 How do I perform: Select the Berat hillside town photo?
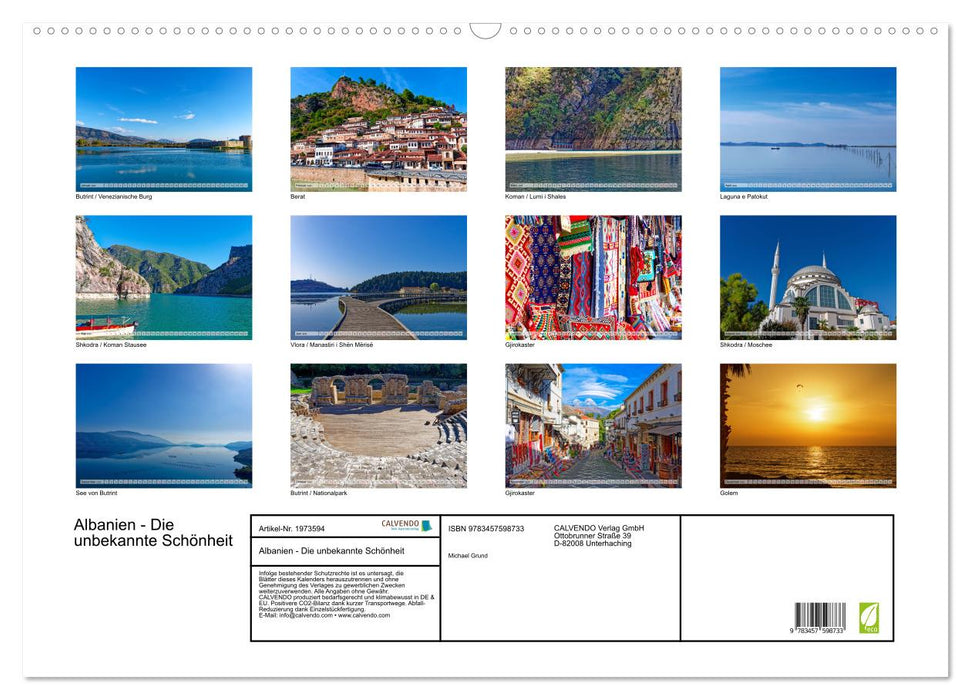(x=378, y=128)
